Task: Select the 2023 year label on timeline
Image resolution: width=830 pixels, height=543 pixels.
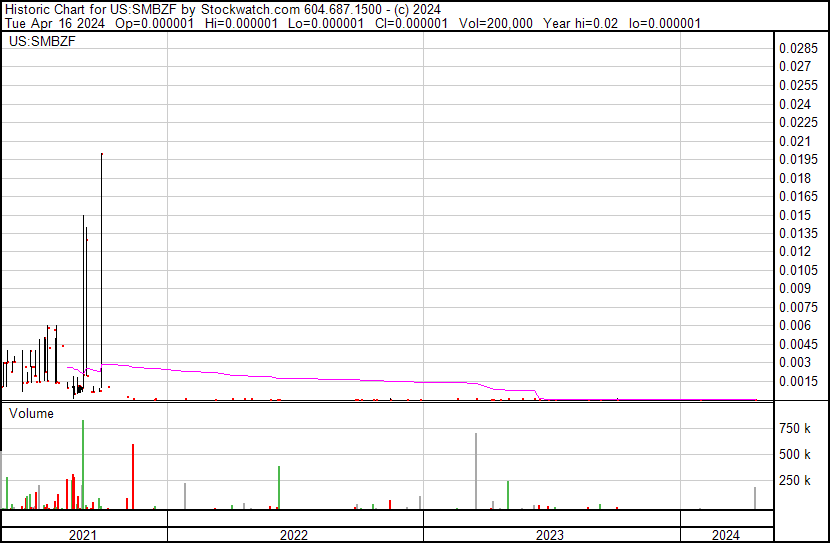Action: 551,535
